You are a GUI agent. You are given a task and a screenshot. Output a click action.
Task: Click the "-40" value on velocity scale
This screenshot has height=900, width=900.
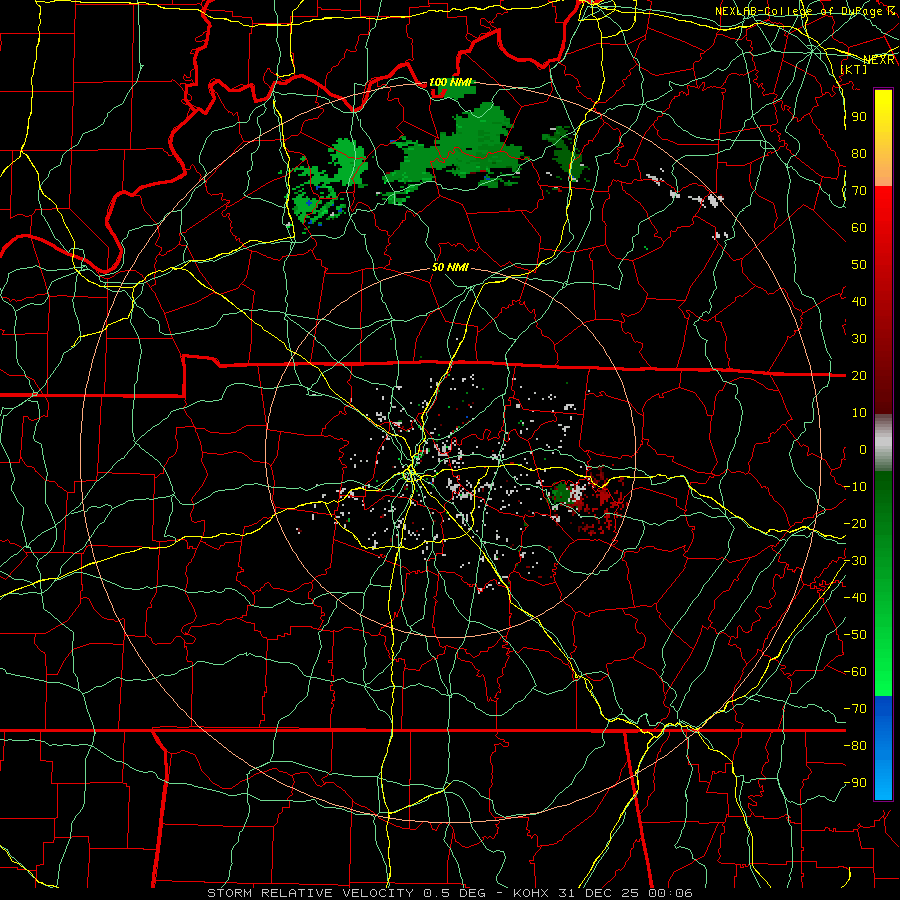[x=855, y=598]
